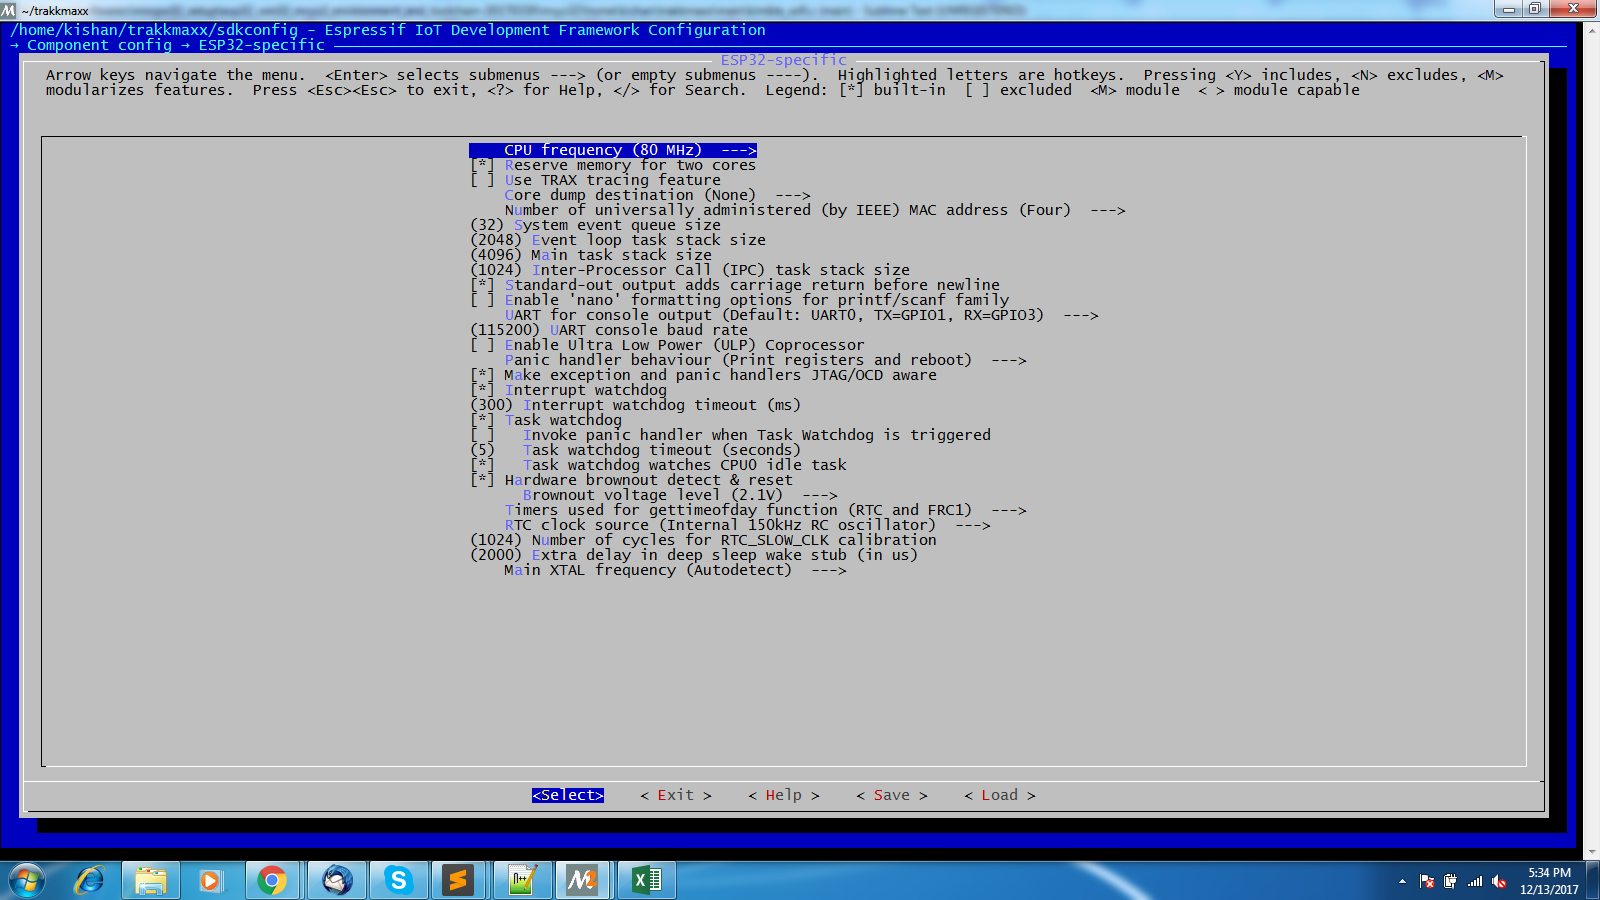Edit Event loop task stack size (2048)

[618, 240]
